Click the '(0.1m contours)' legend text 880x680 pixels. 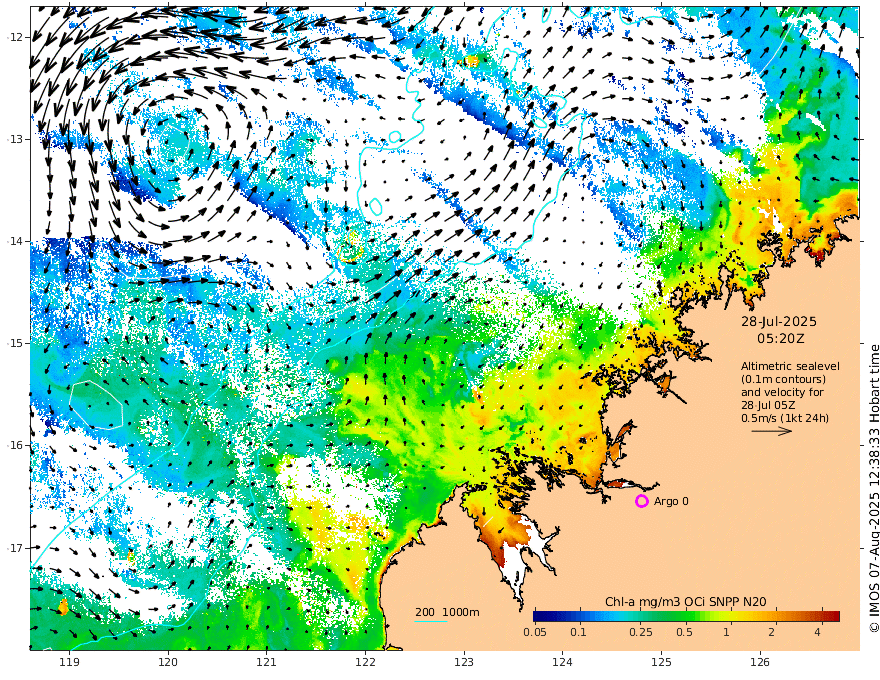click(x=783, y=379)
